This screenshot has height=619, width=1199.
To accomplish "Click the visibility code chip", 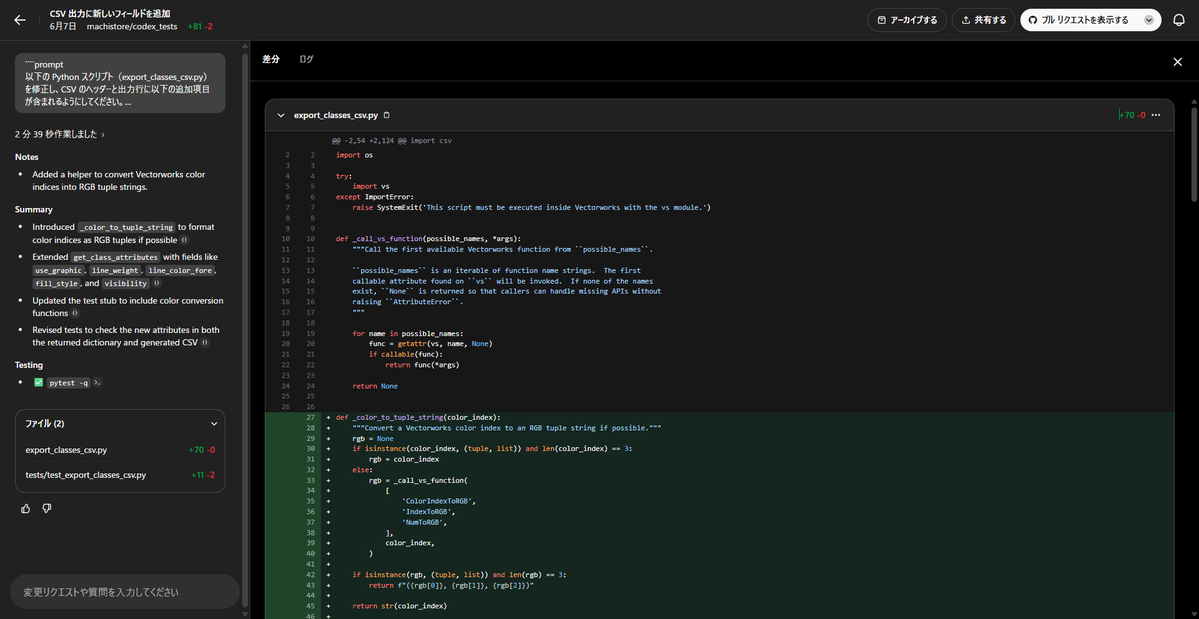I will [x=125, y=284].
